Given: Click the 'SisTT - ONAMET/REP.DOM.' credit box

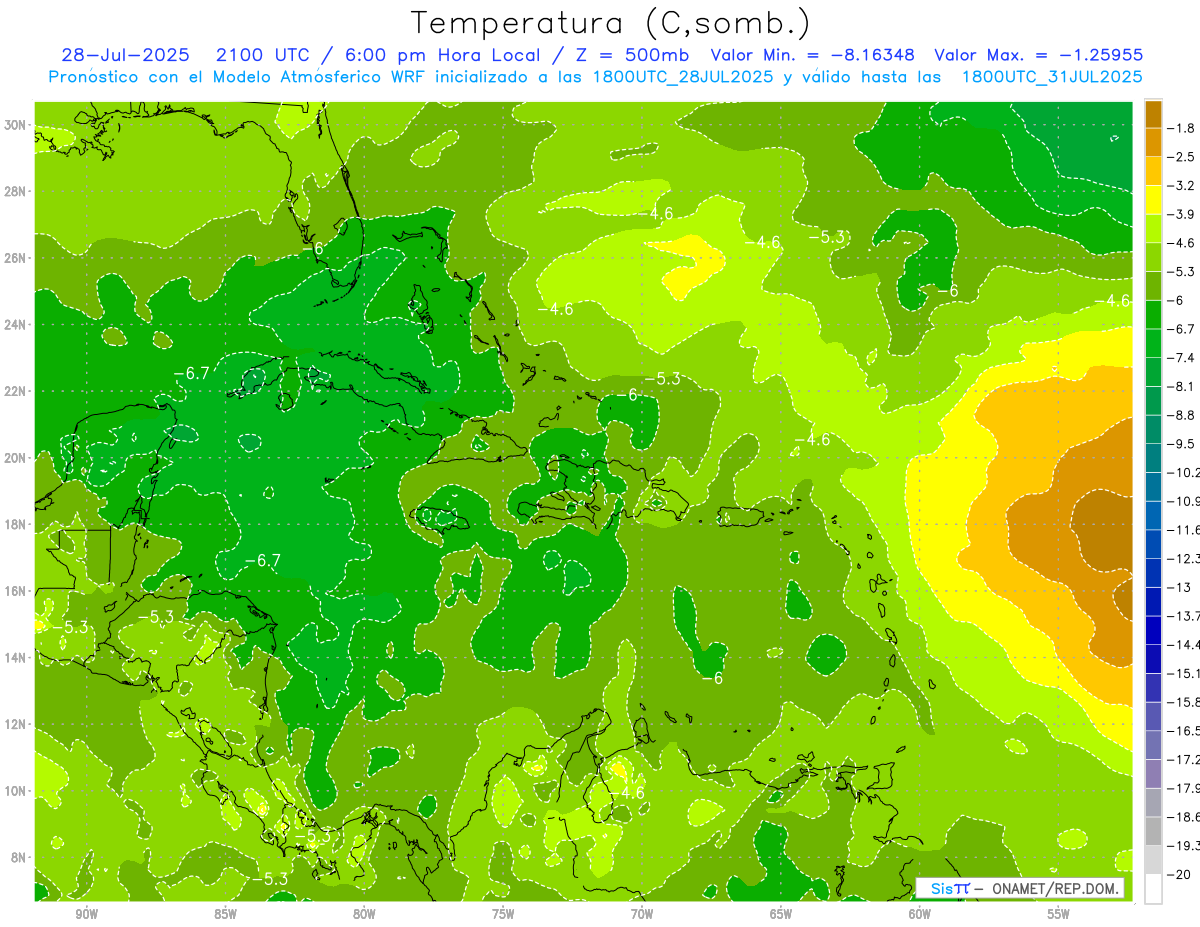Looking at the screenshot, I should point(1021,888).
